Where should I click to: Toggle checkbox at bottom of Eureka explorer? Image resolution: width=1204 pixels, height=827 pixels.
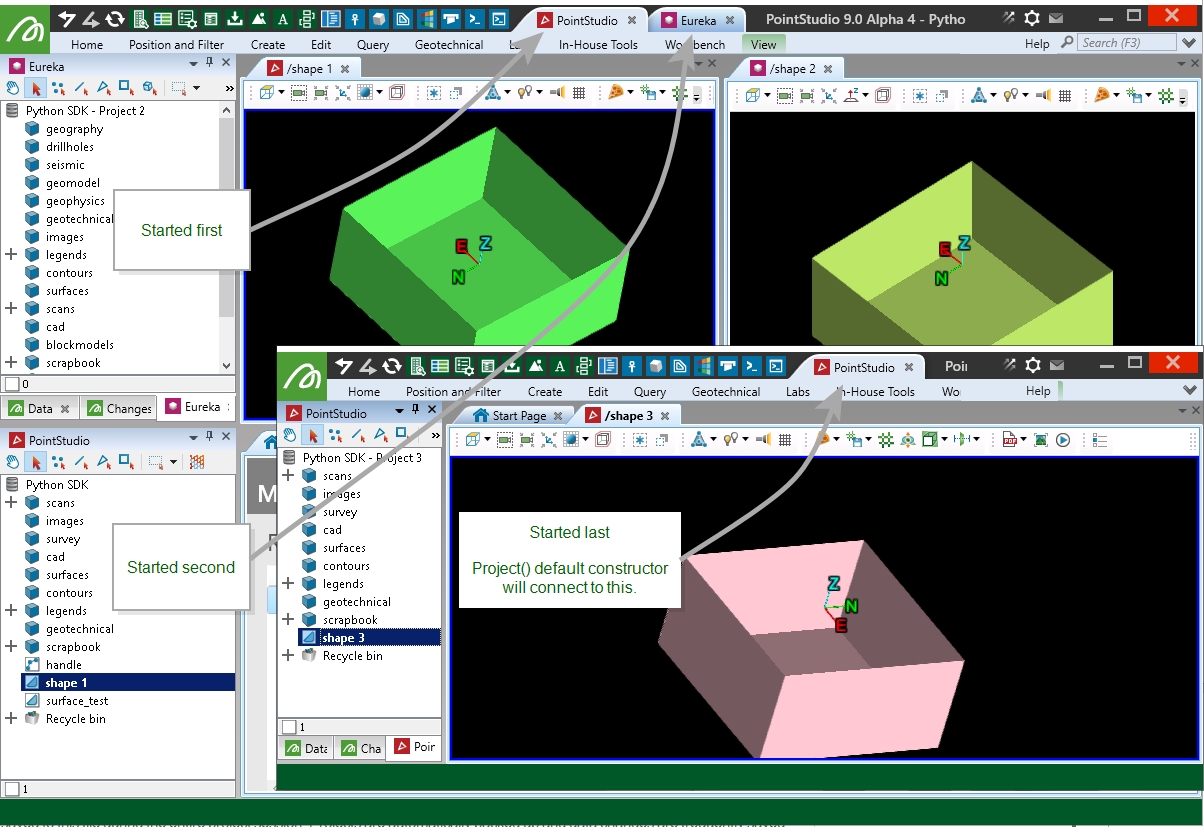click(11, 383)
